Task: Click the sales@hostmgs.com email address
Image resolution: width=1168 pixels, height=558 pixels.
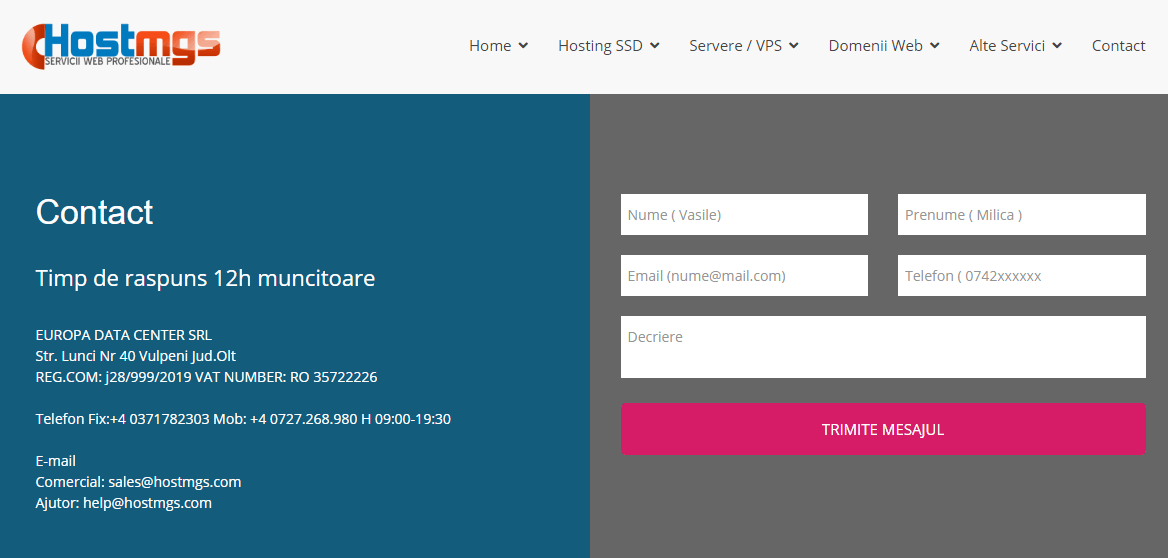Action: click(x=174, y=482)
